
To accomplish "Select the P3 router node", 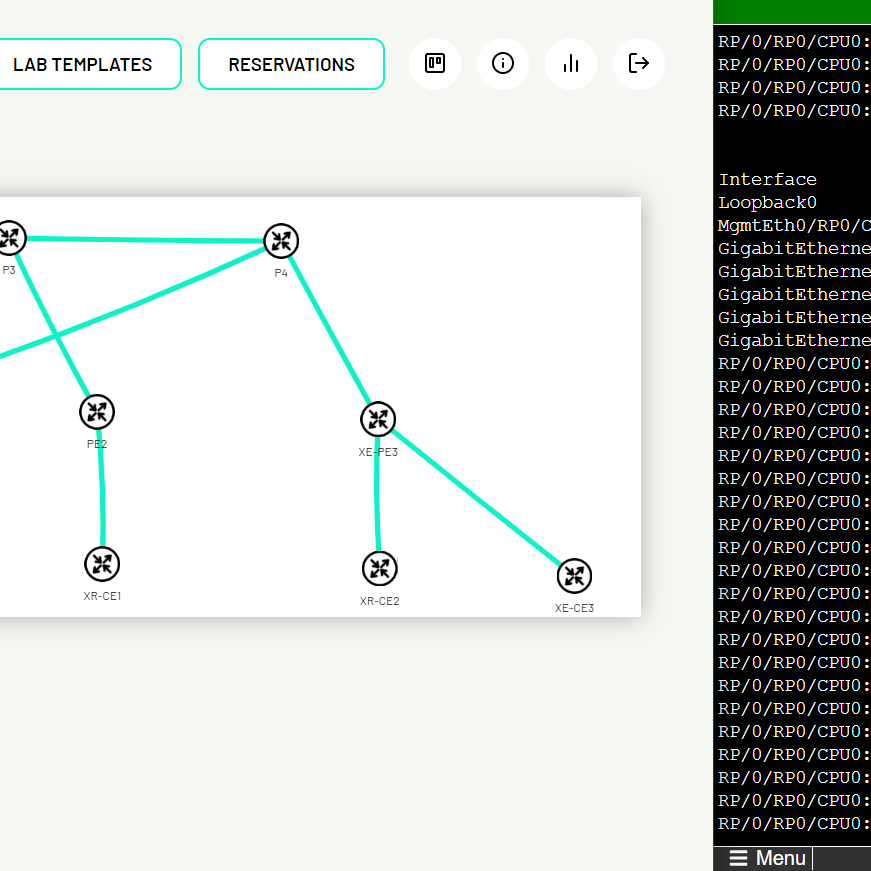I will pos(10,238).
